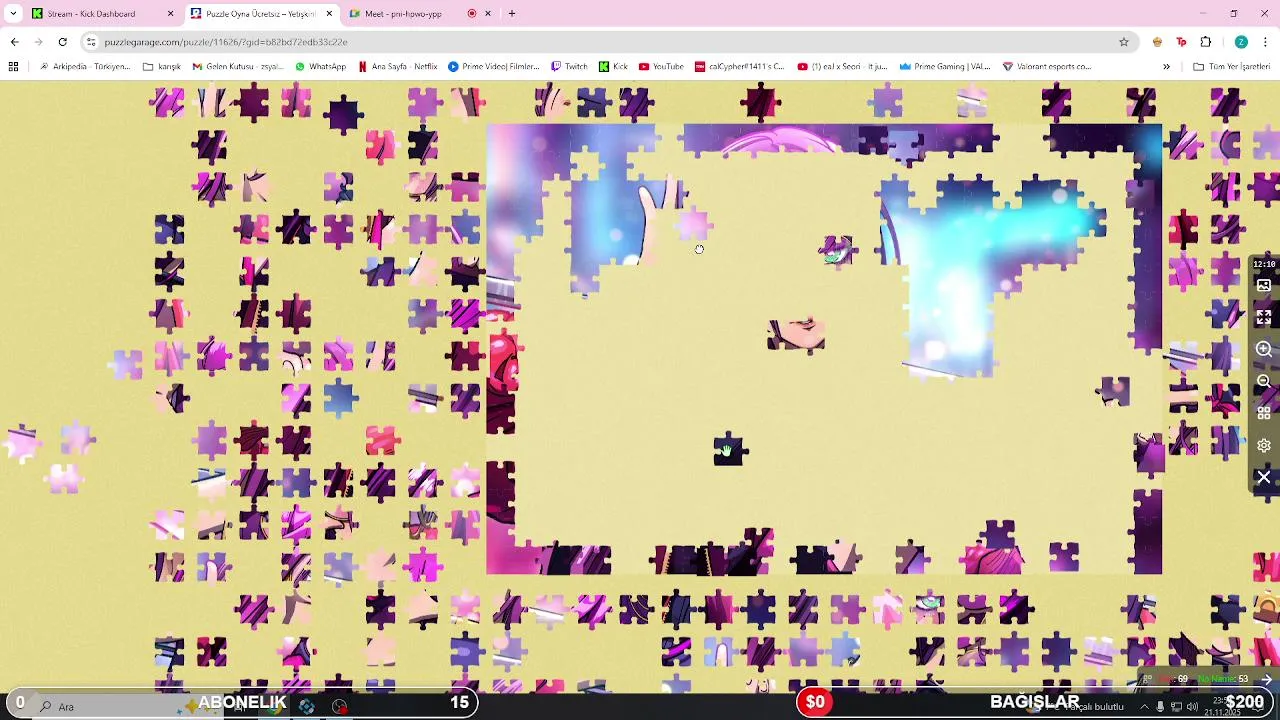
Task: Close the Meet tab
Action: (x=488, y=14)
